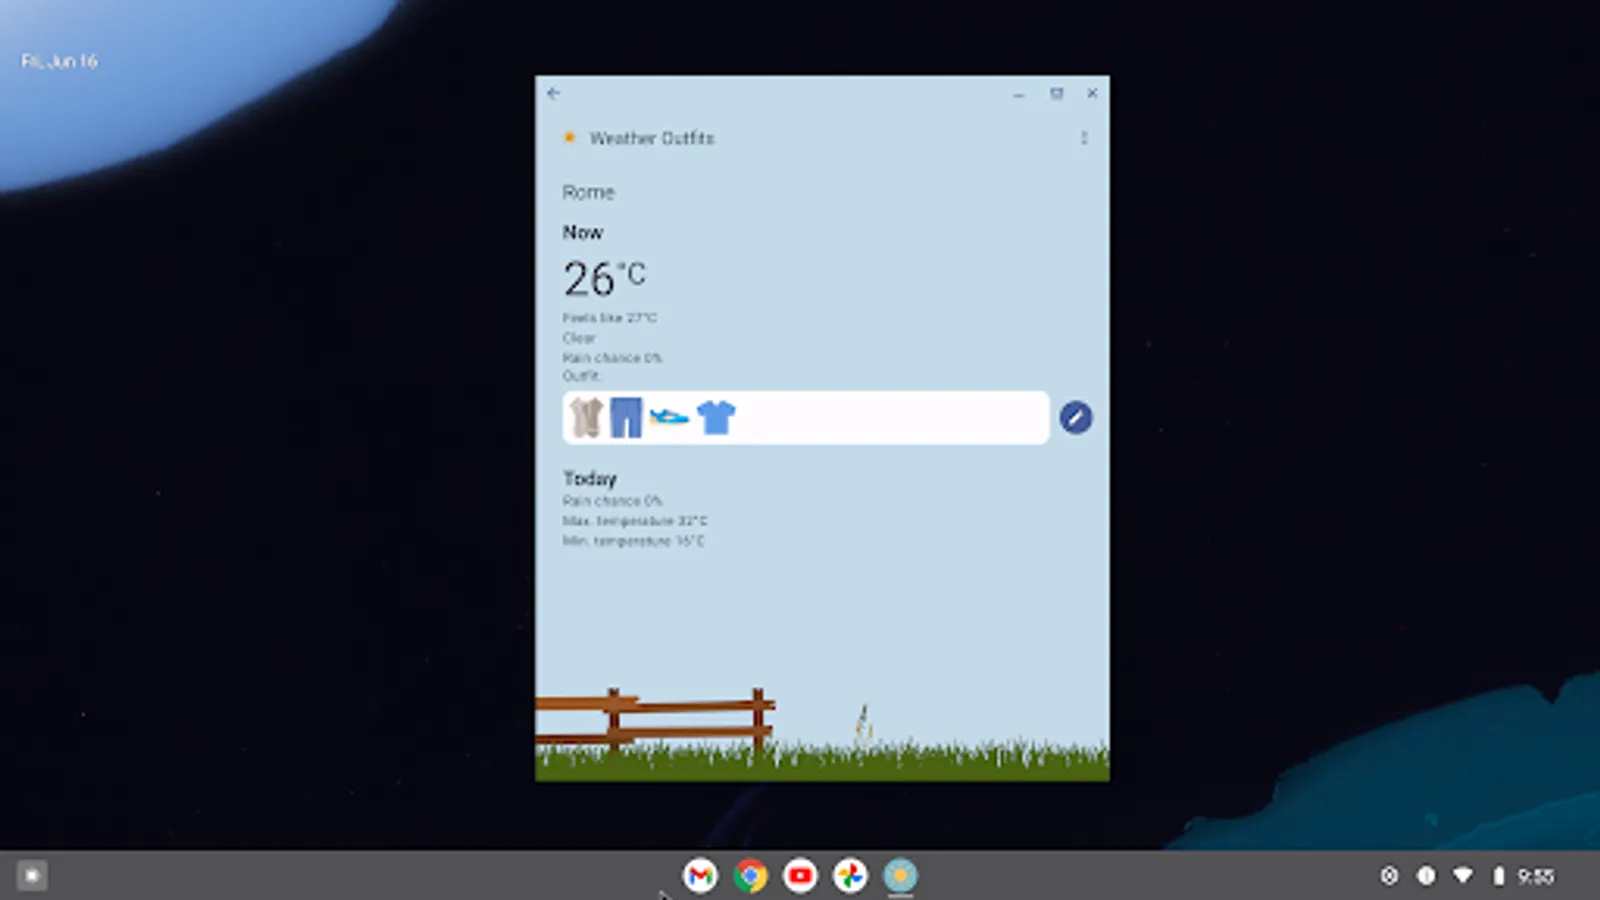The width and height of the screenshot is (1600, 900).
Task: Click the 'Today' heading
Action: click(590, 478)
